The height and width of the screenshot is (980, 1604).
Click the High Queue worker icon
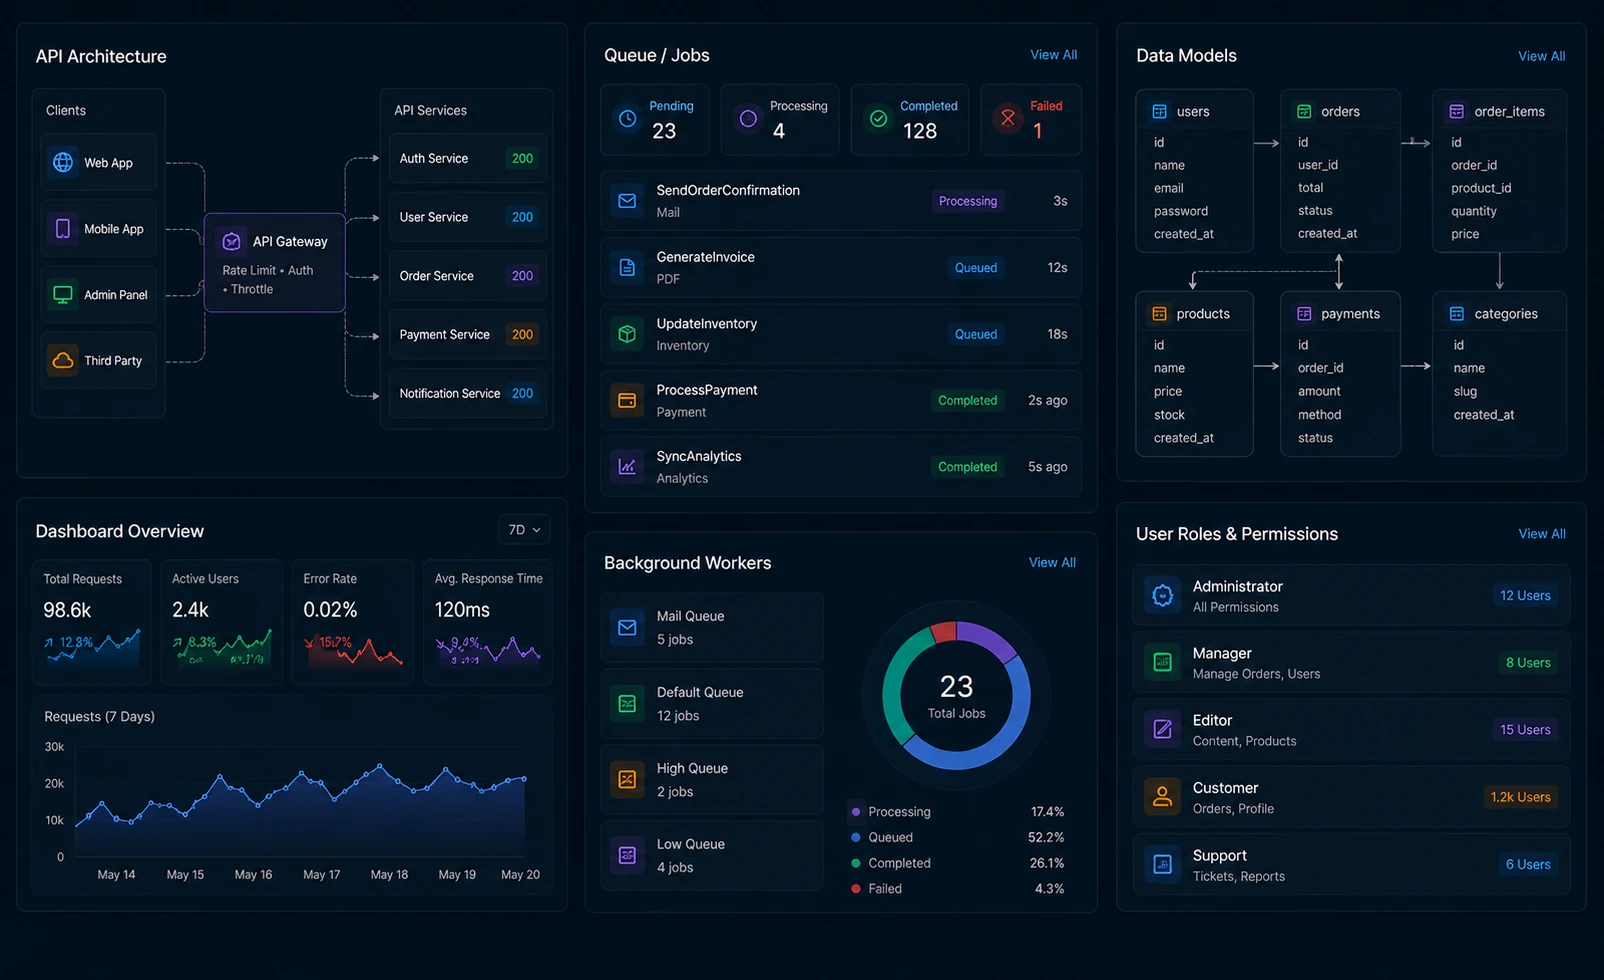pos(627,779)
